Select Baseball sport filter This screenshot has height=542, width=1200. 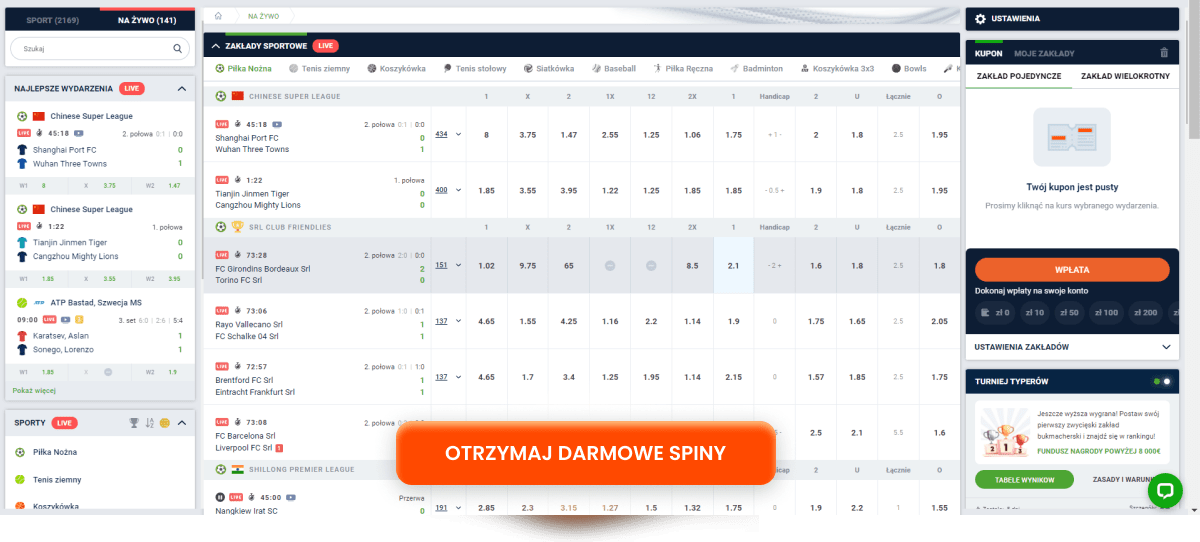(613, 69)
